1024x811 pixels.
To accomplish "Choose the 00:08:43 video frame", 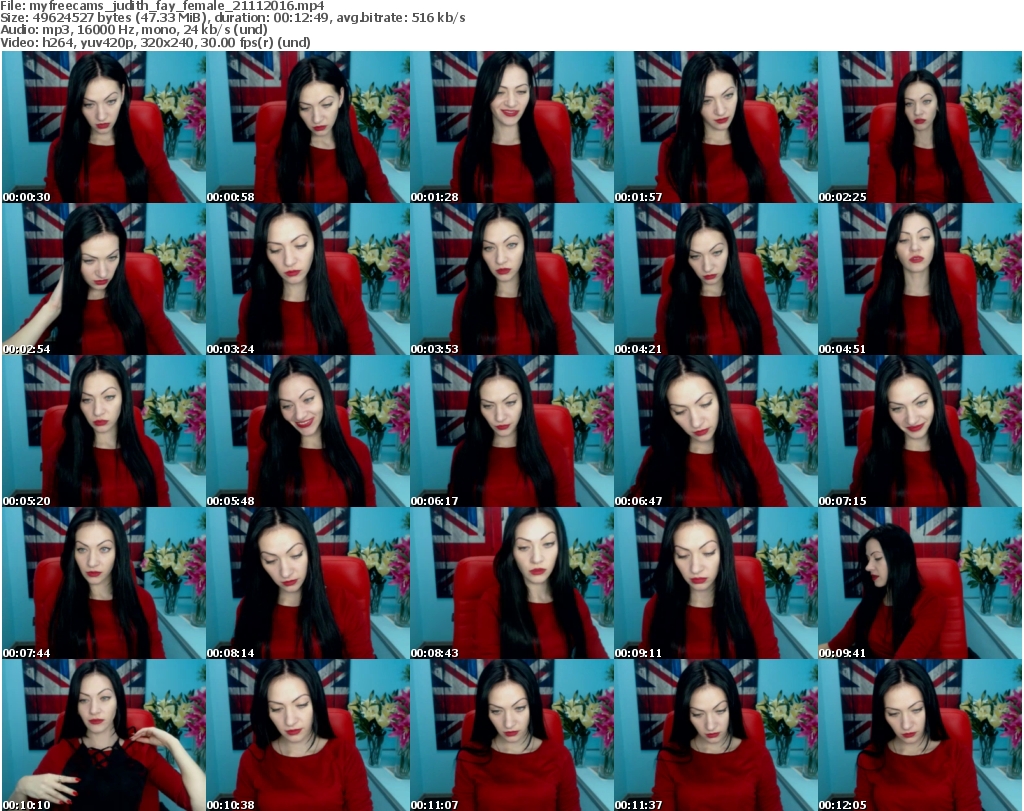I will tap(511, 584).
